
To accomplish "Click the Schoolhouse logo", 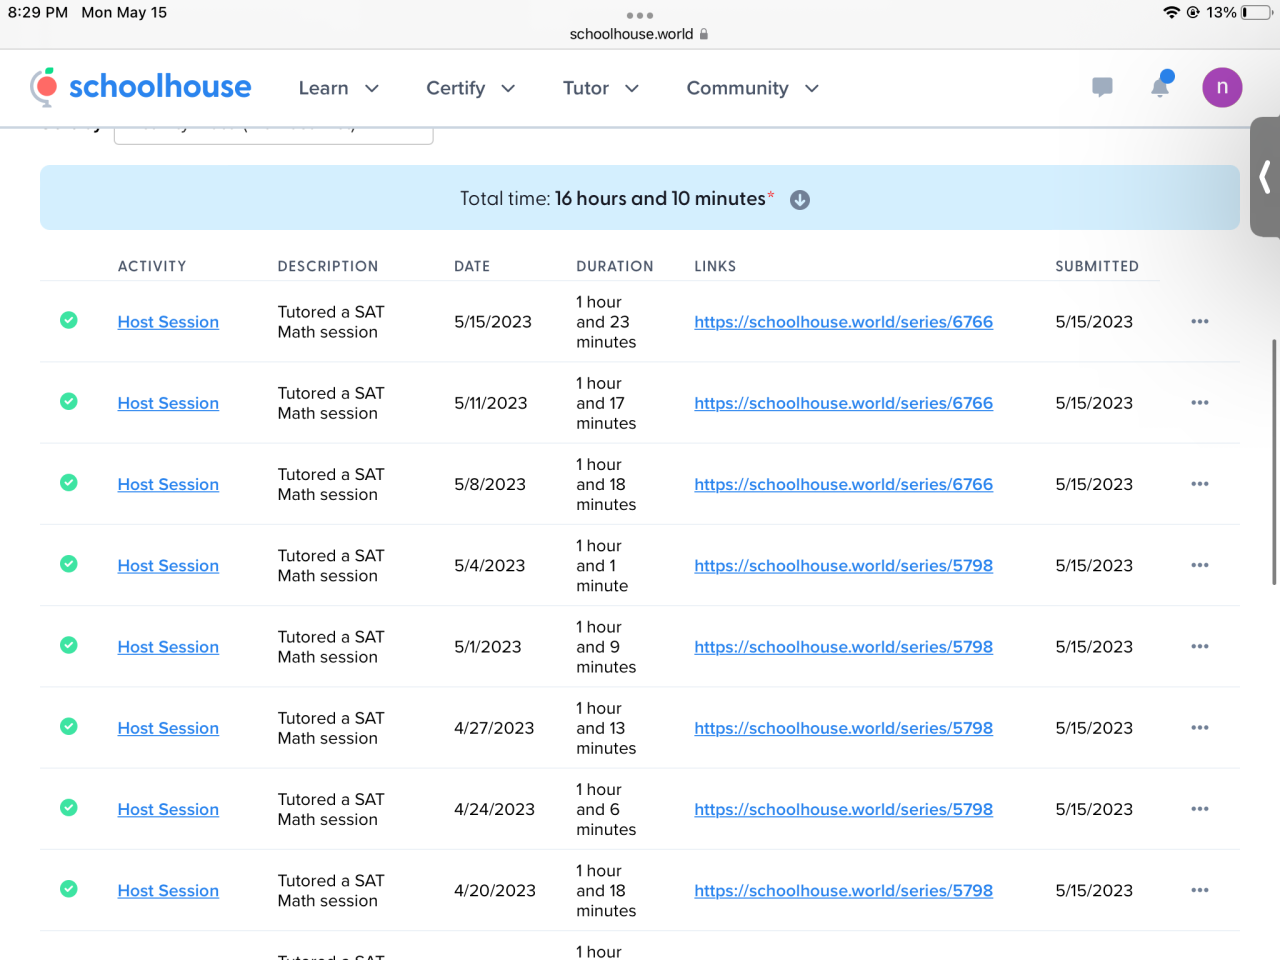I will tap(141, 87).
